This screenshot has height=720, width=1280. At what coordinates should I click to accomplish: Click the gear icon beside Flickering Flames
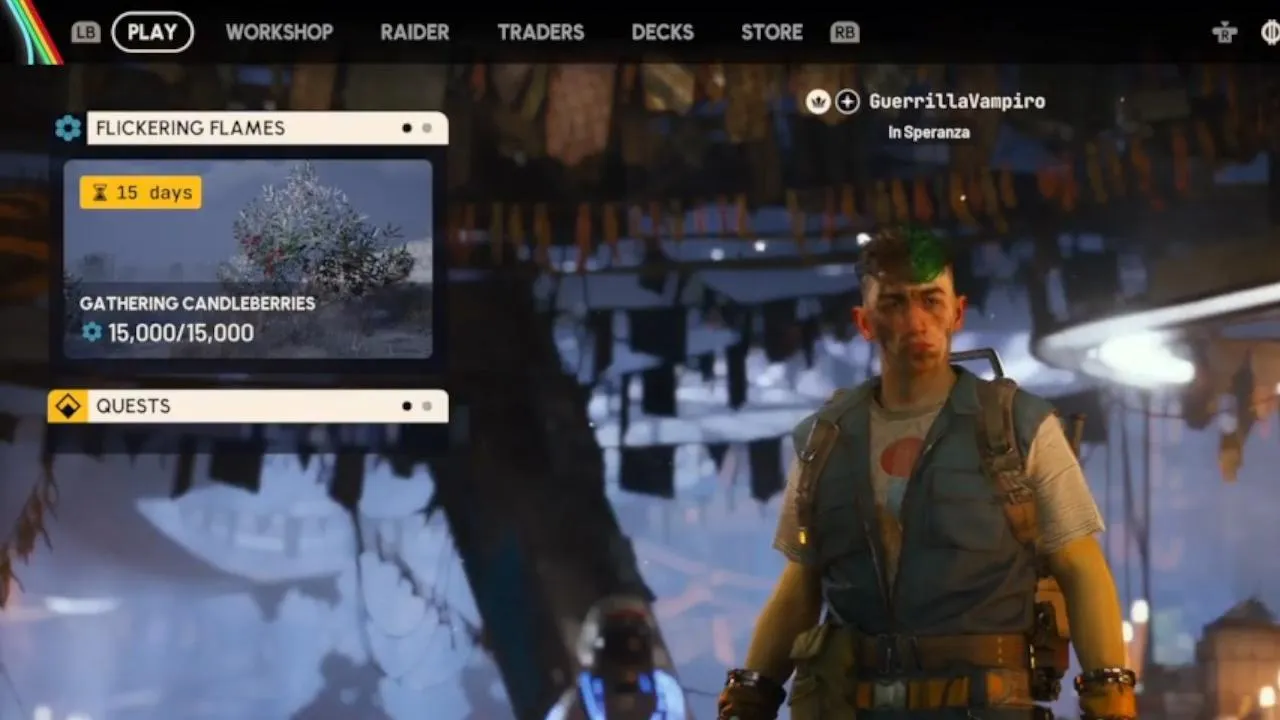pyautogui.click(x=68, y=128)
